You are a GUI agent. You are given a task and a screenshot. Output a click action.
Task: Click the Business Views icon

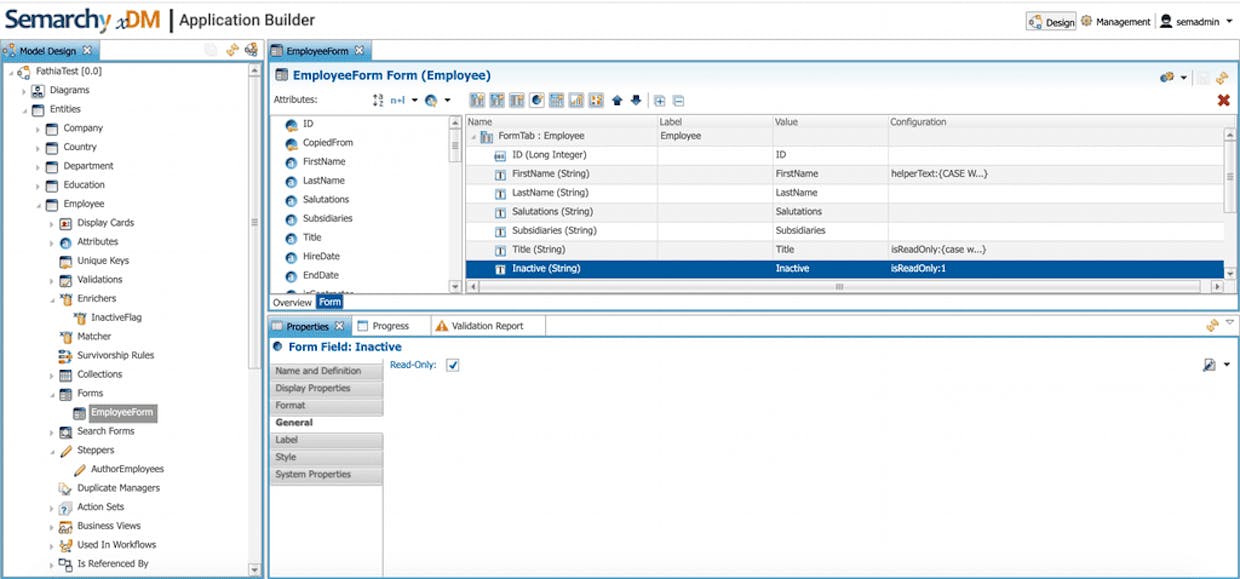point(66,526)
